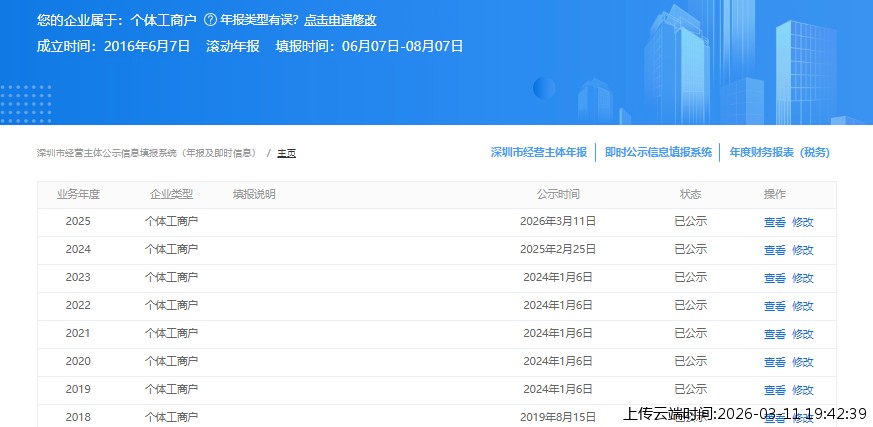View the 2020 annual report
The width and height of the screenshot is (873, 427).
point(774,362)
